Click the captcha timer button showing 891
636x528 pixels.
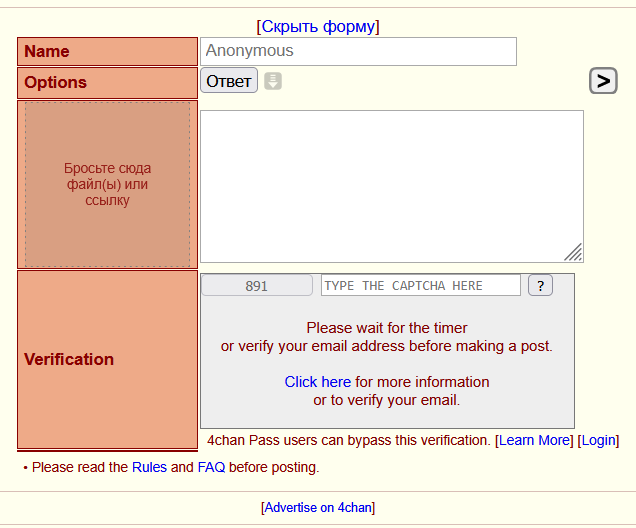(257, 286)
